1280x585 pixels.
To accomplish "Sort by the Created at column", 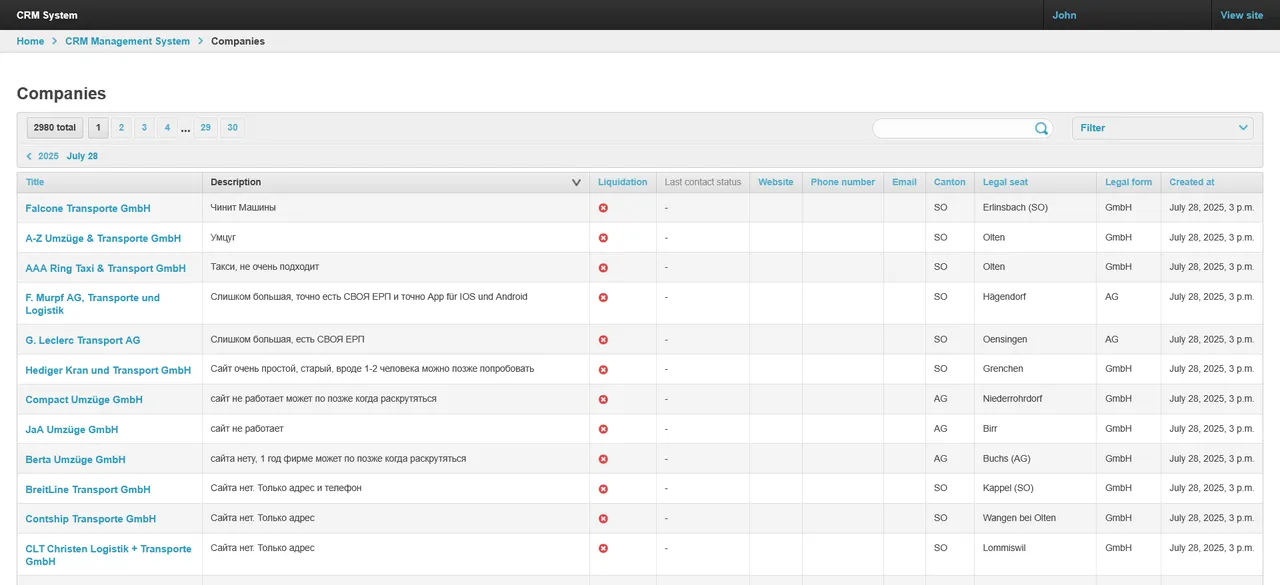I will (x=1192, y=182).
